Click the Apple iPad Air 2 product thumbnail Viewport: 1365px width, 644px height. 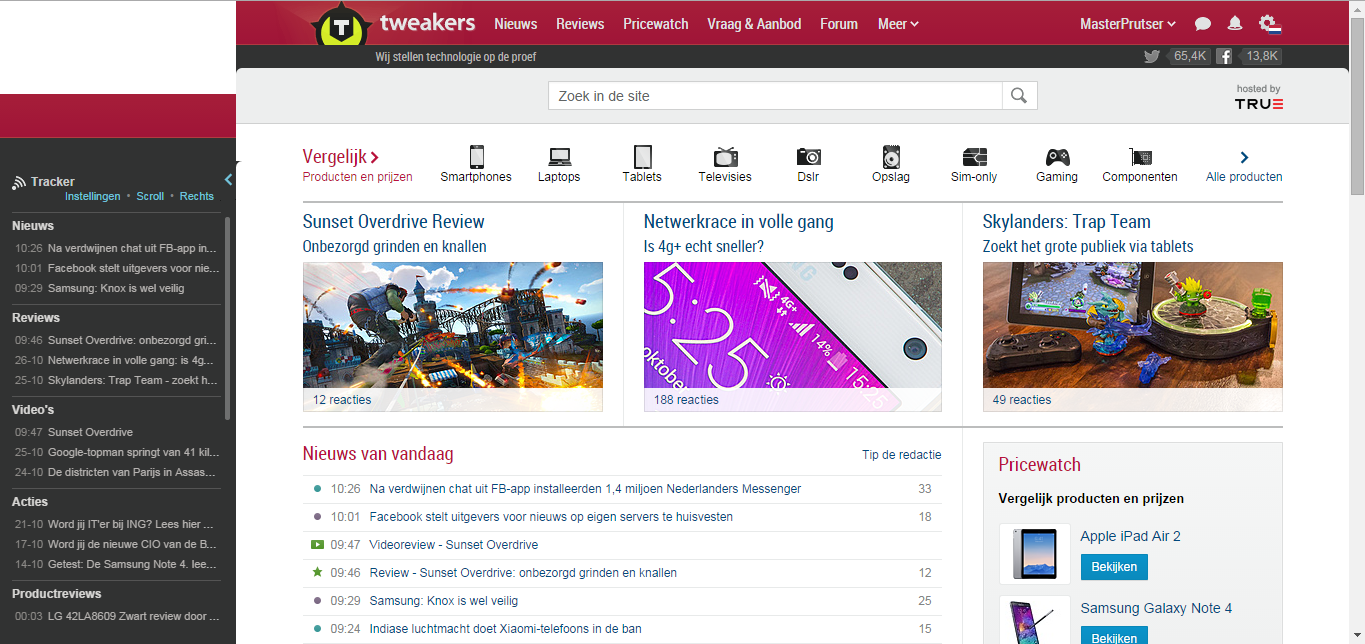(1034, 554)
